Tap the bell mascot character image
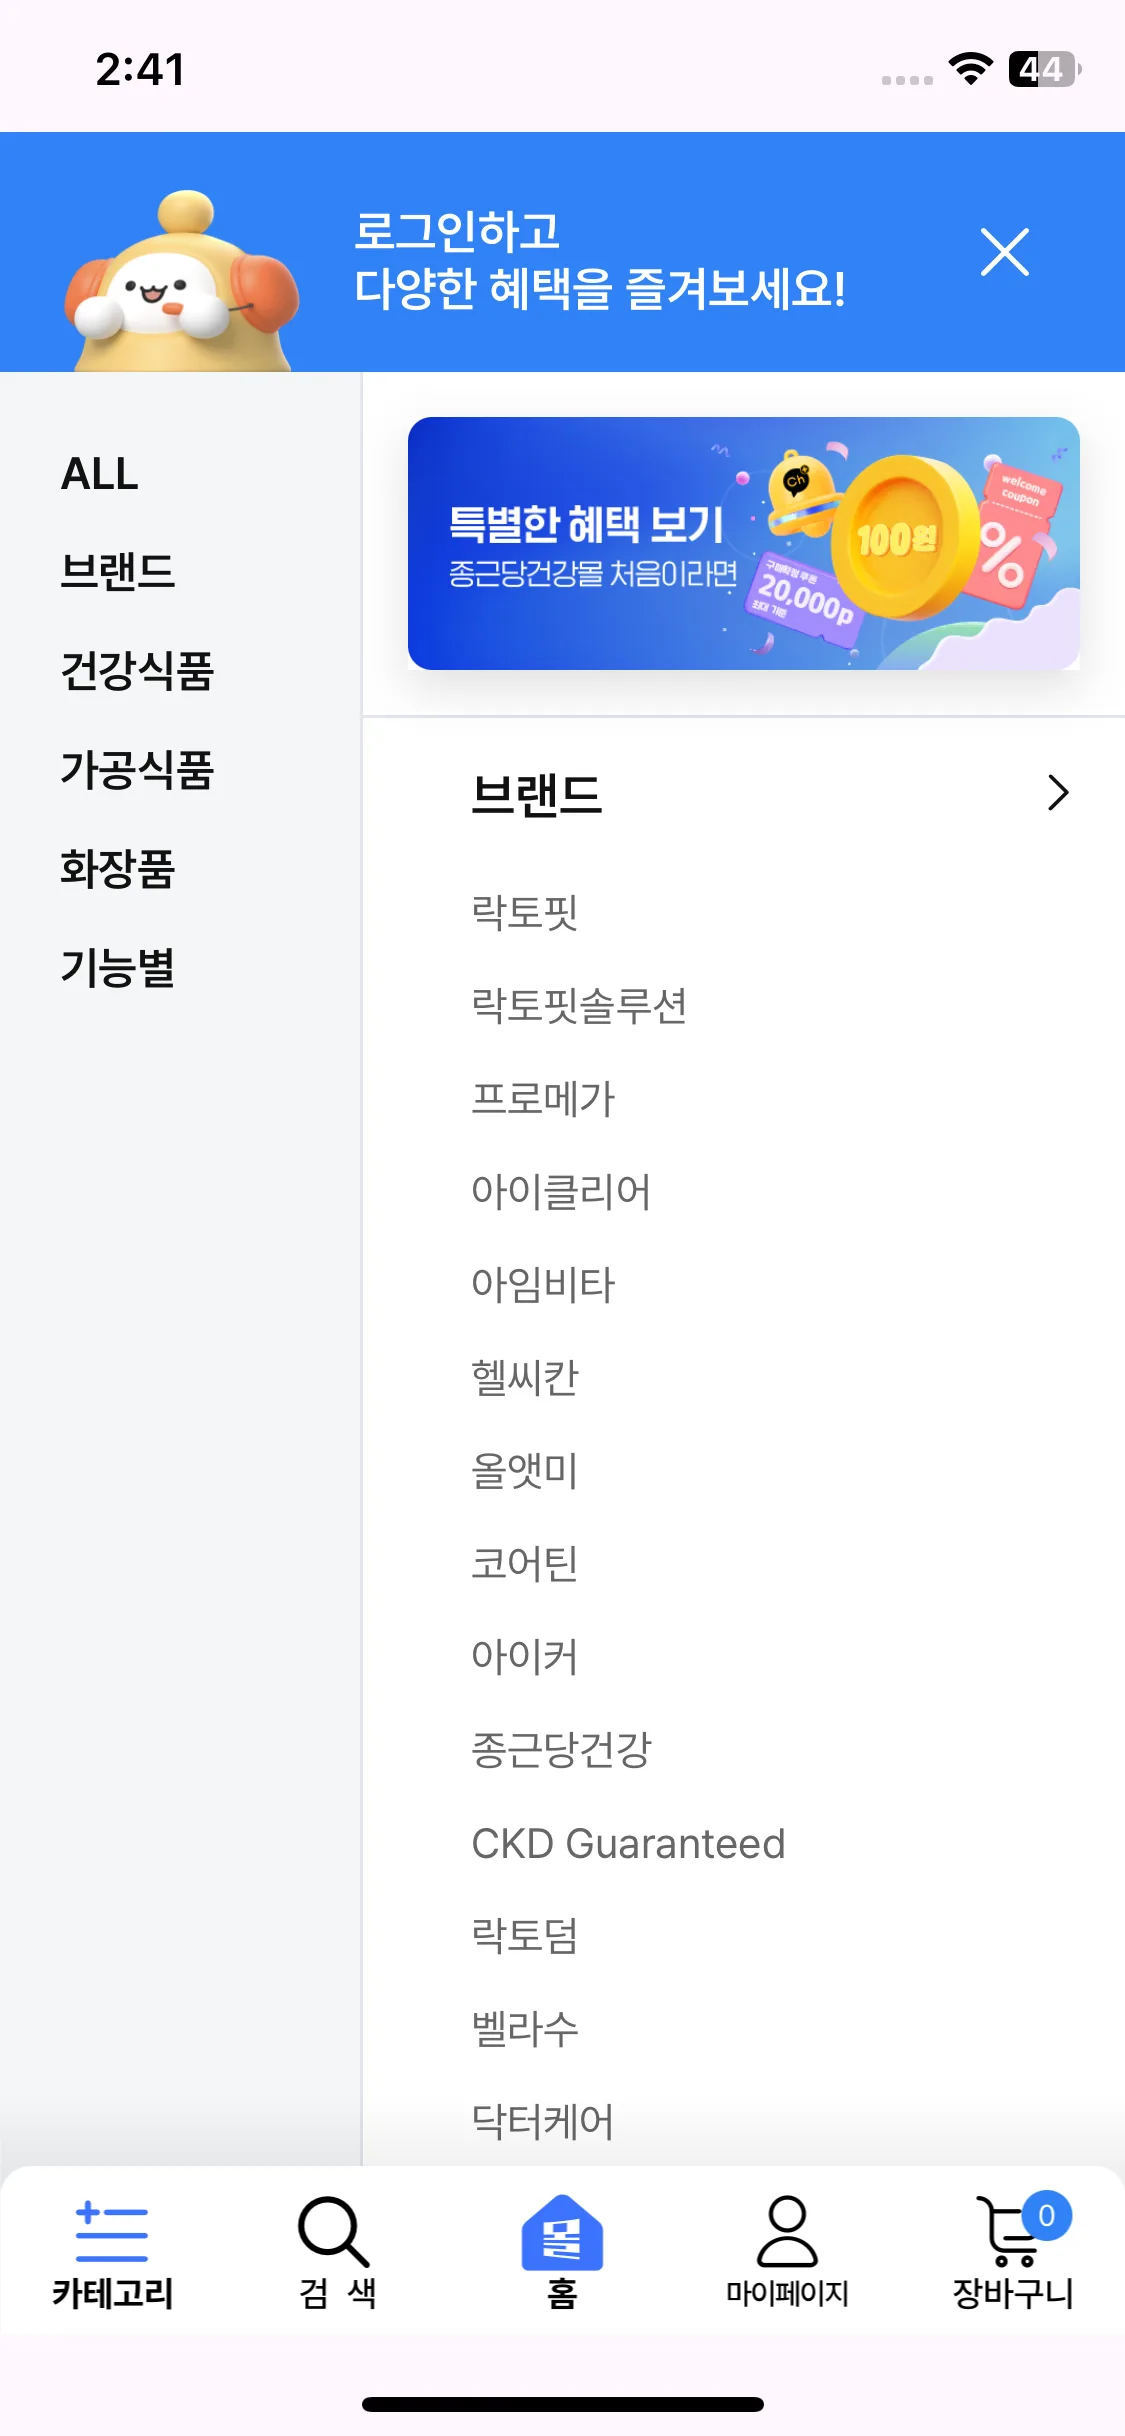 pos(182,283)
